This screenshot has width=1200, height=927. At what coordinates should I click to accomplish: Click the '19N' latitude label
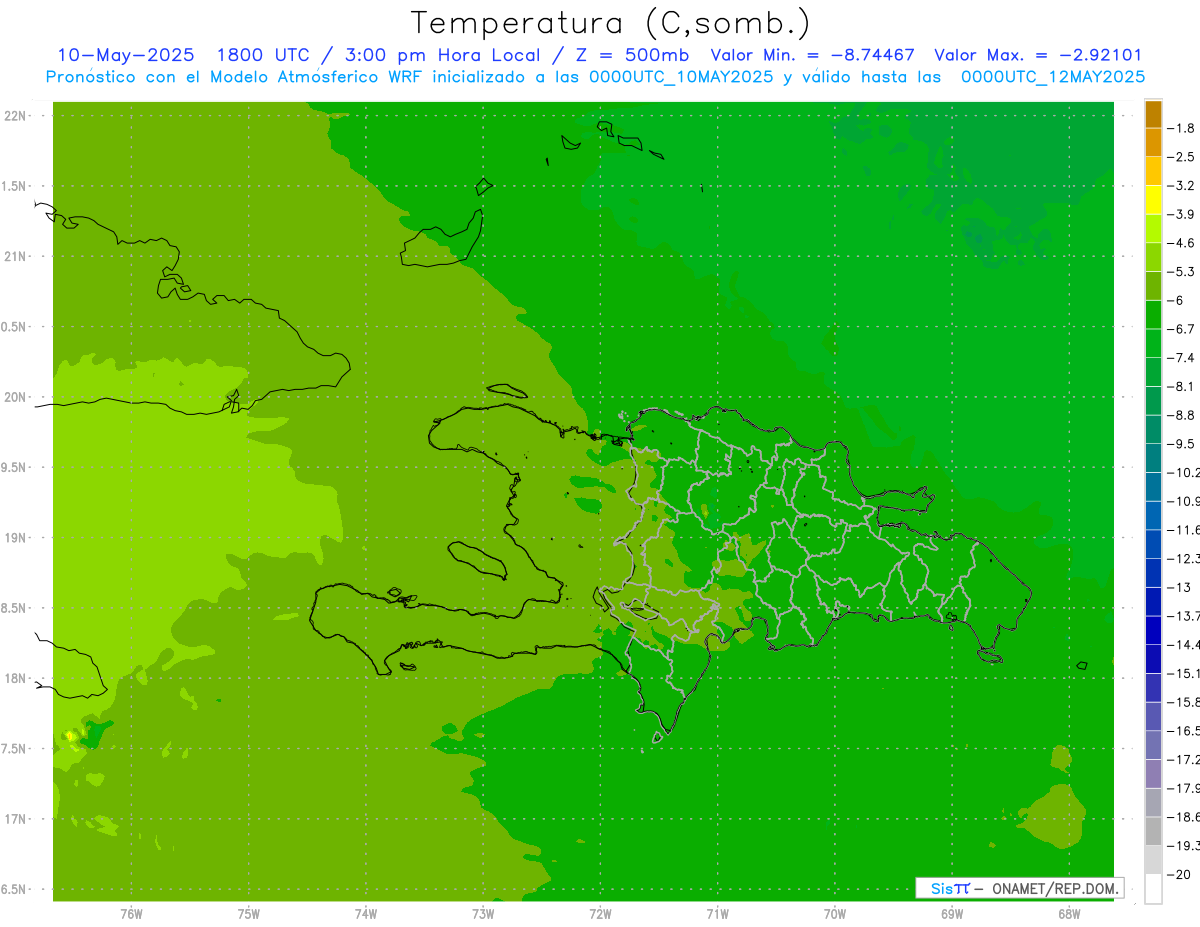click(15, 538)
